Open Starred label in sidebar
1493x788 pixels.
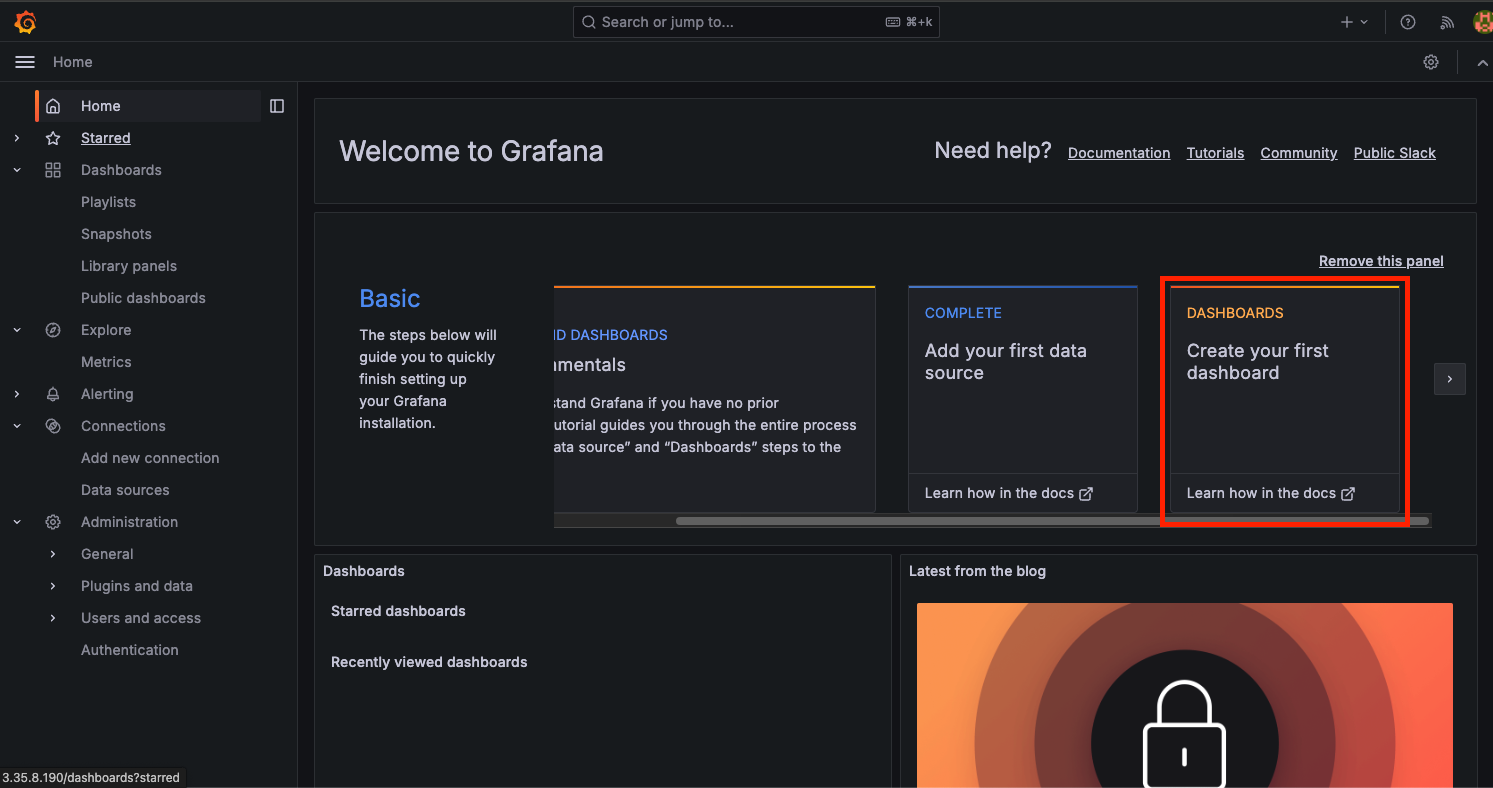click(x=106, y=138)
